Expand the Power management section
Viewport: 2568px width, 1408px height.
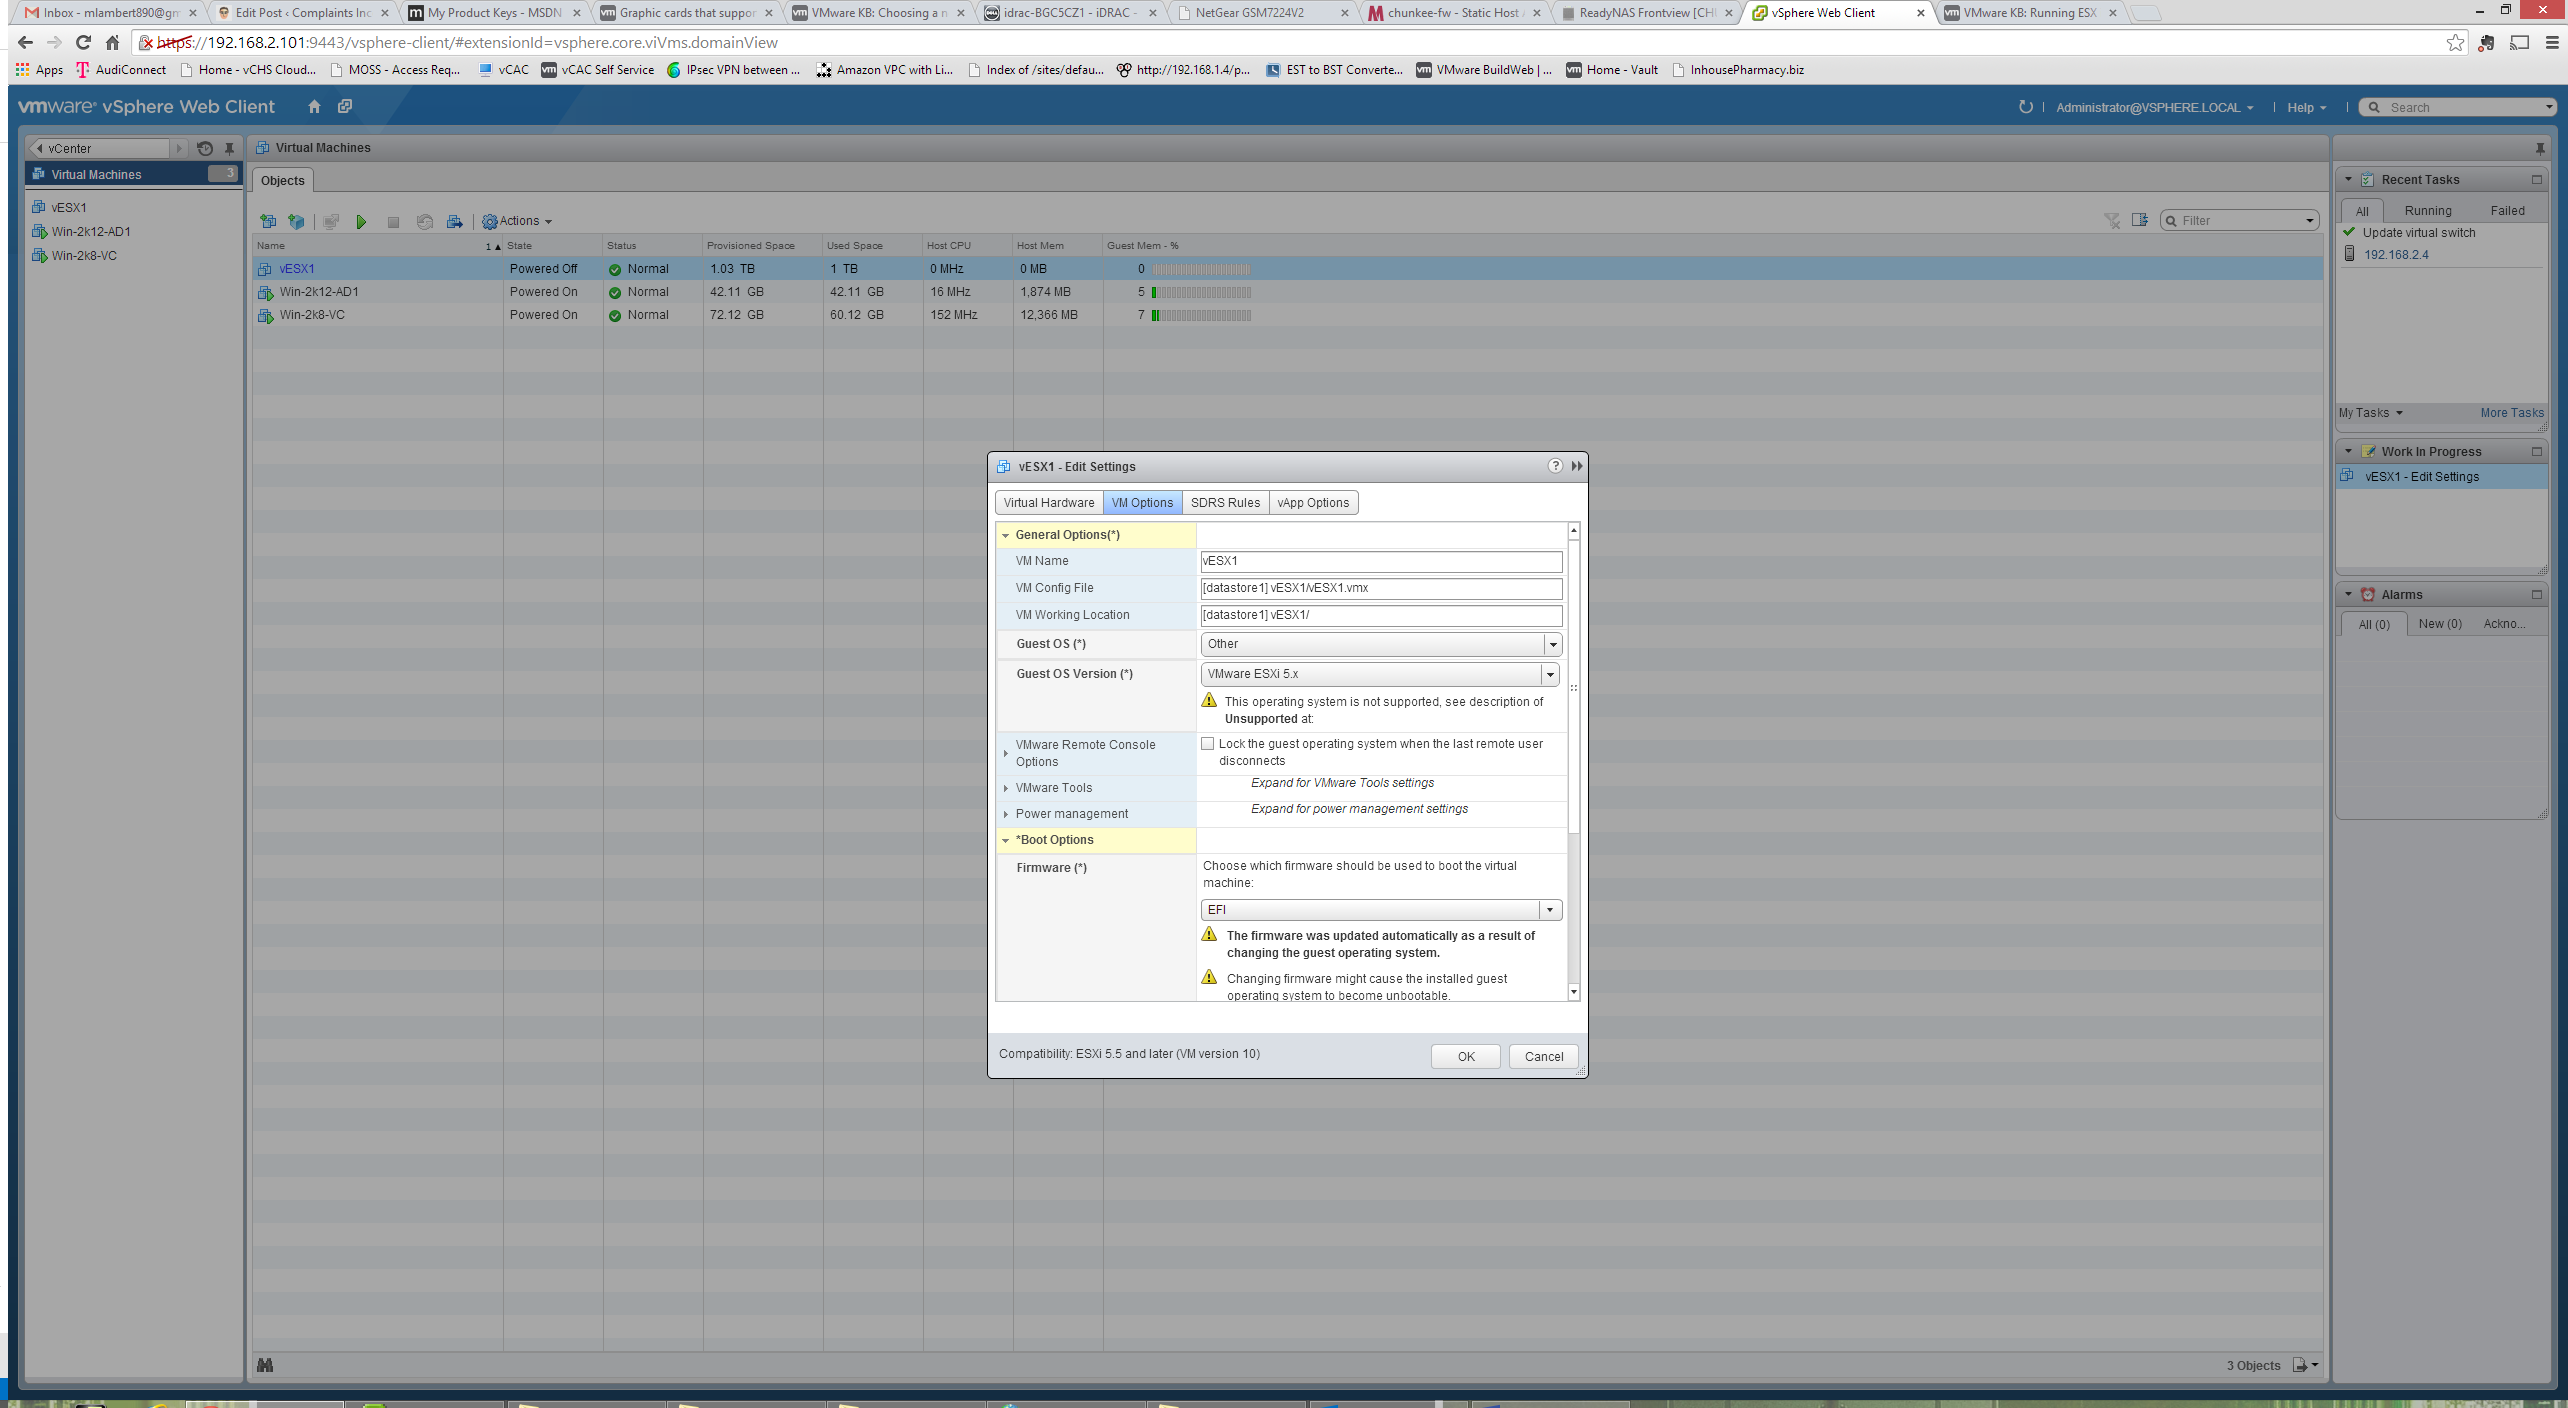[x=1006, y=814]
